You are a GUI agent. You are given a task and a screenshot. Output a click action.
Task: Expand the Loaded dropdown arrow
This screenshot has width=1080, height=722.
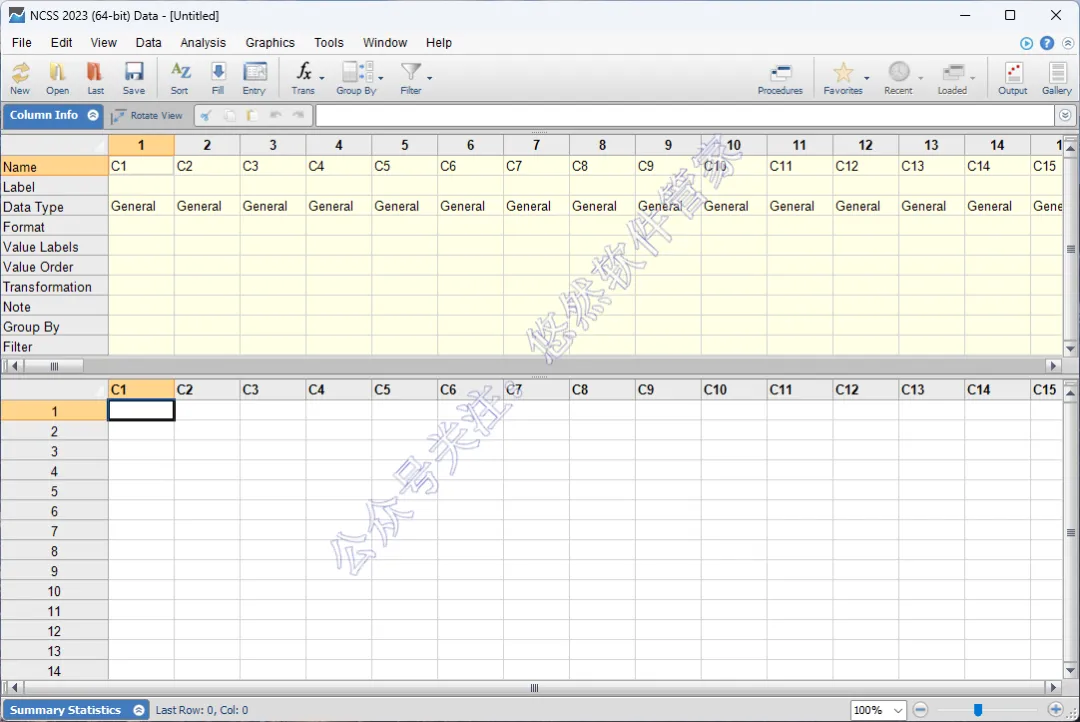tap(973, 79)
